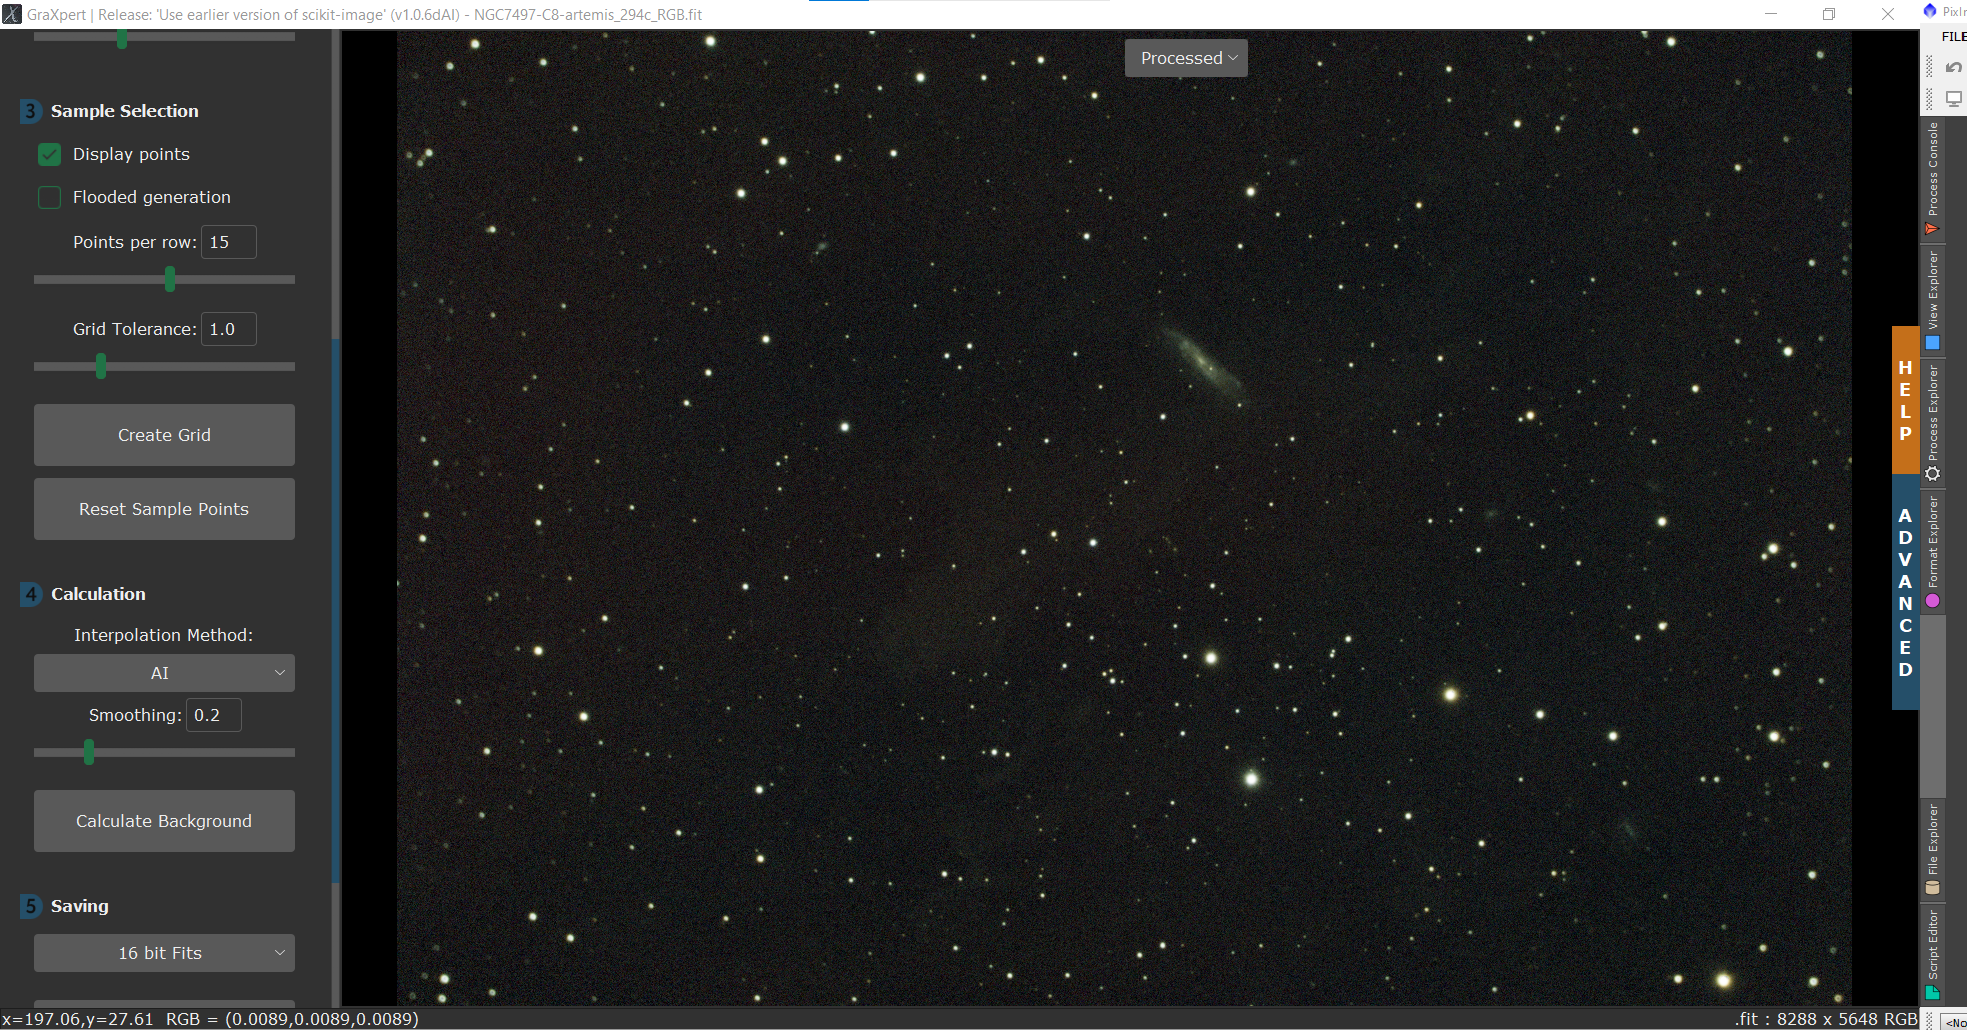Click the undo arrow icon
The width and height of the screenshot is (1967, 1030).
point(1953,68)
